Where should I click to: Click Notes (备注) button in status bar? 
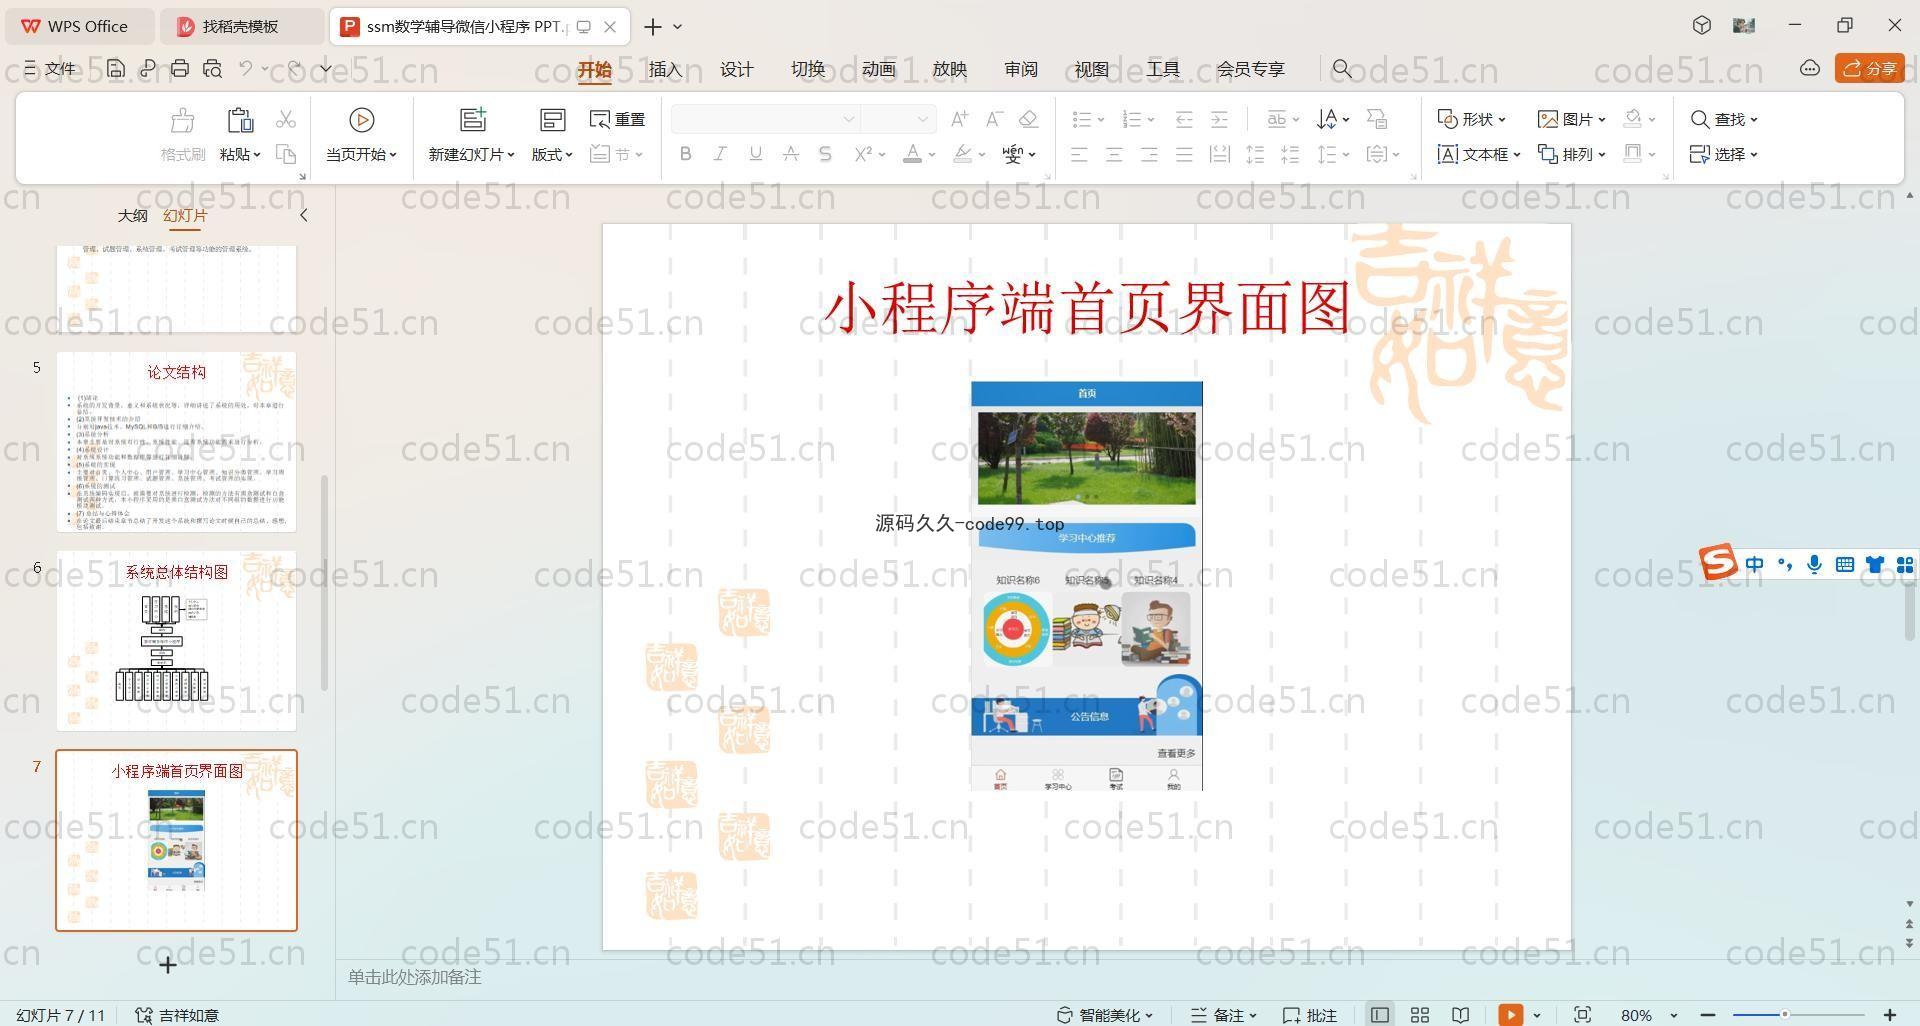(1223, 1015)
